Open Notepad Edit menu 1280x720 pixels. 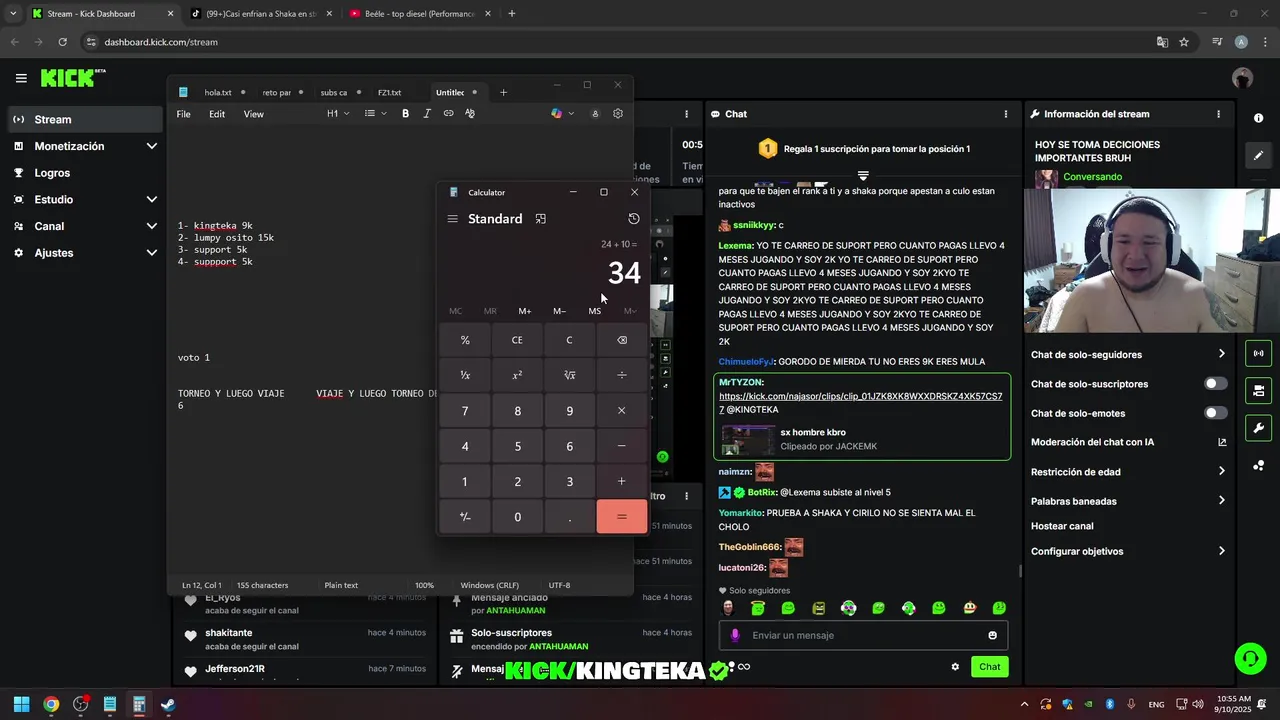[x=217, y=114]
